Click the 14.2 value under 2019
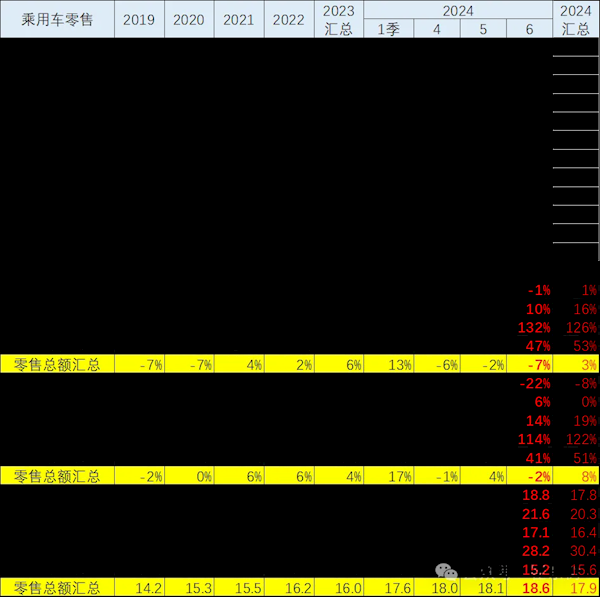This screenshot has width=600, height=597. (x=148, y=588)
